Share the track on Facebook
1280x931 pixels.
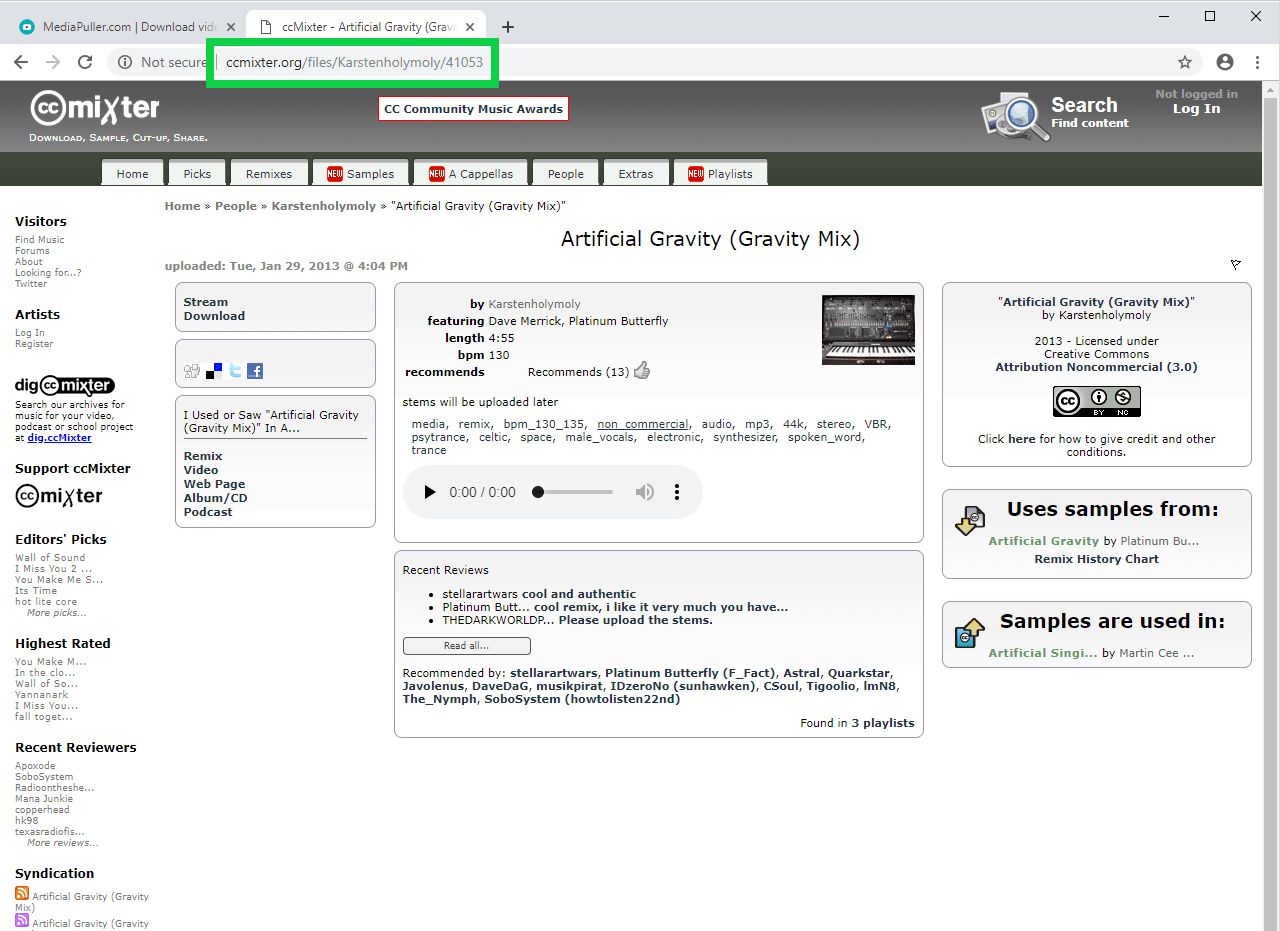[255, 371]
